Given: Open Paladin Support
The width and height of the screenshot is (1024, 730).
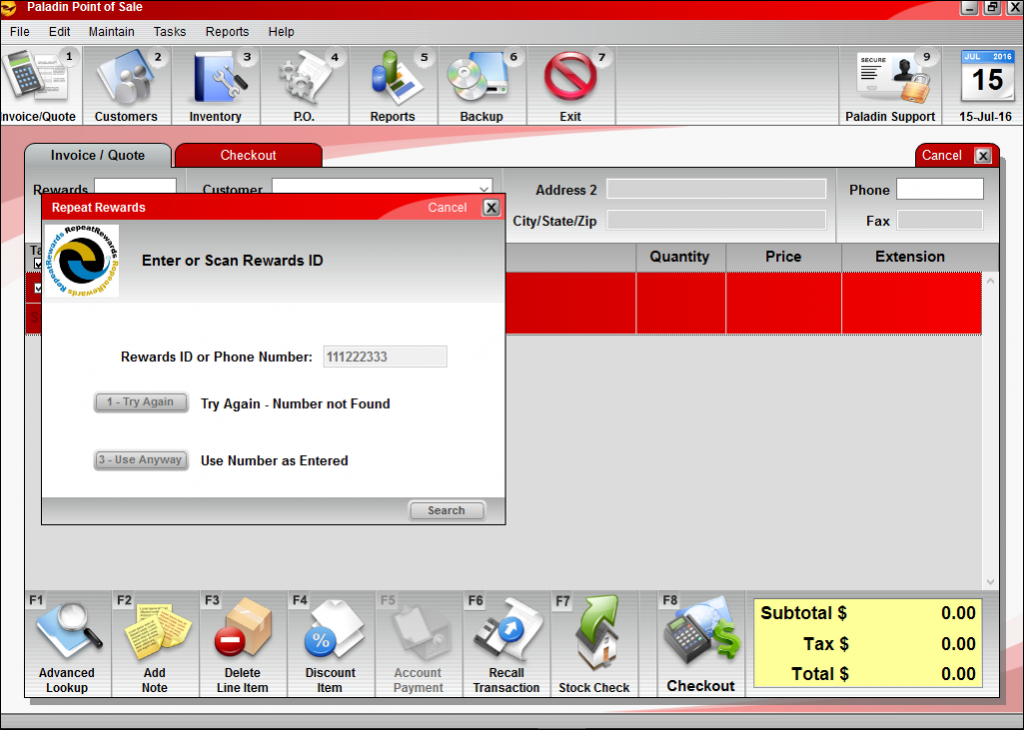Looking at the screenshot, I should (x=890, y=85).
